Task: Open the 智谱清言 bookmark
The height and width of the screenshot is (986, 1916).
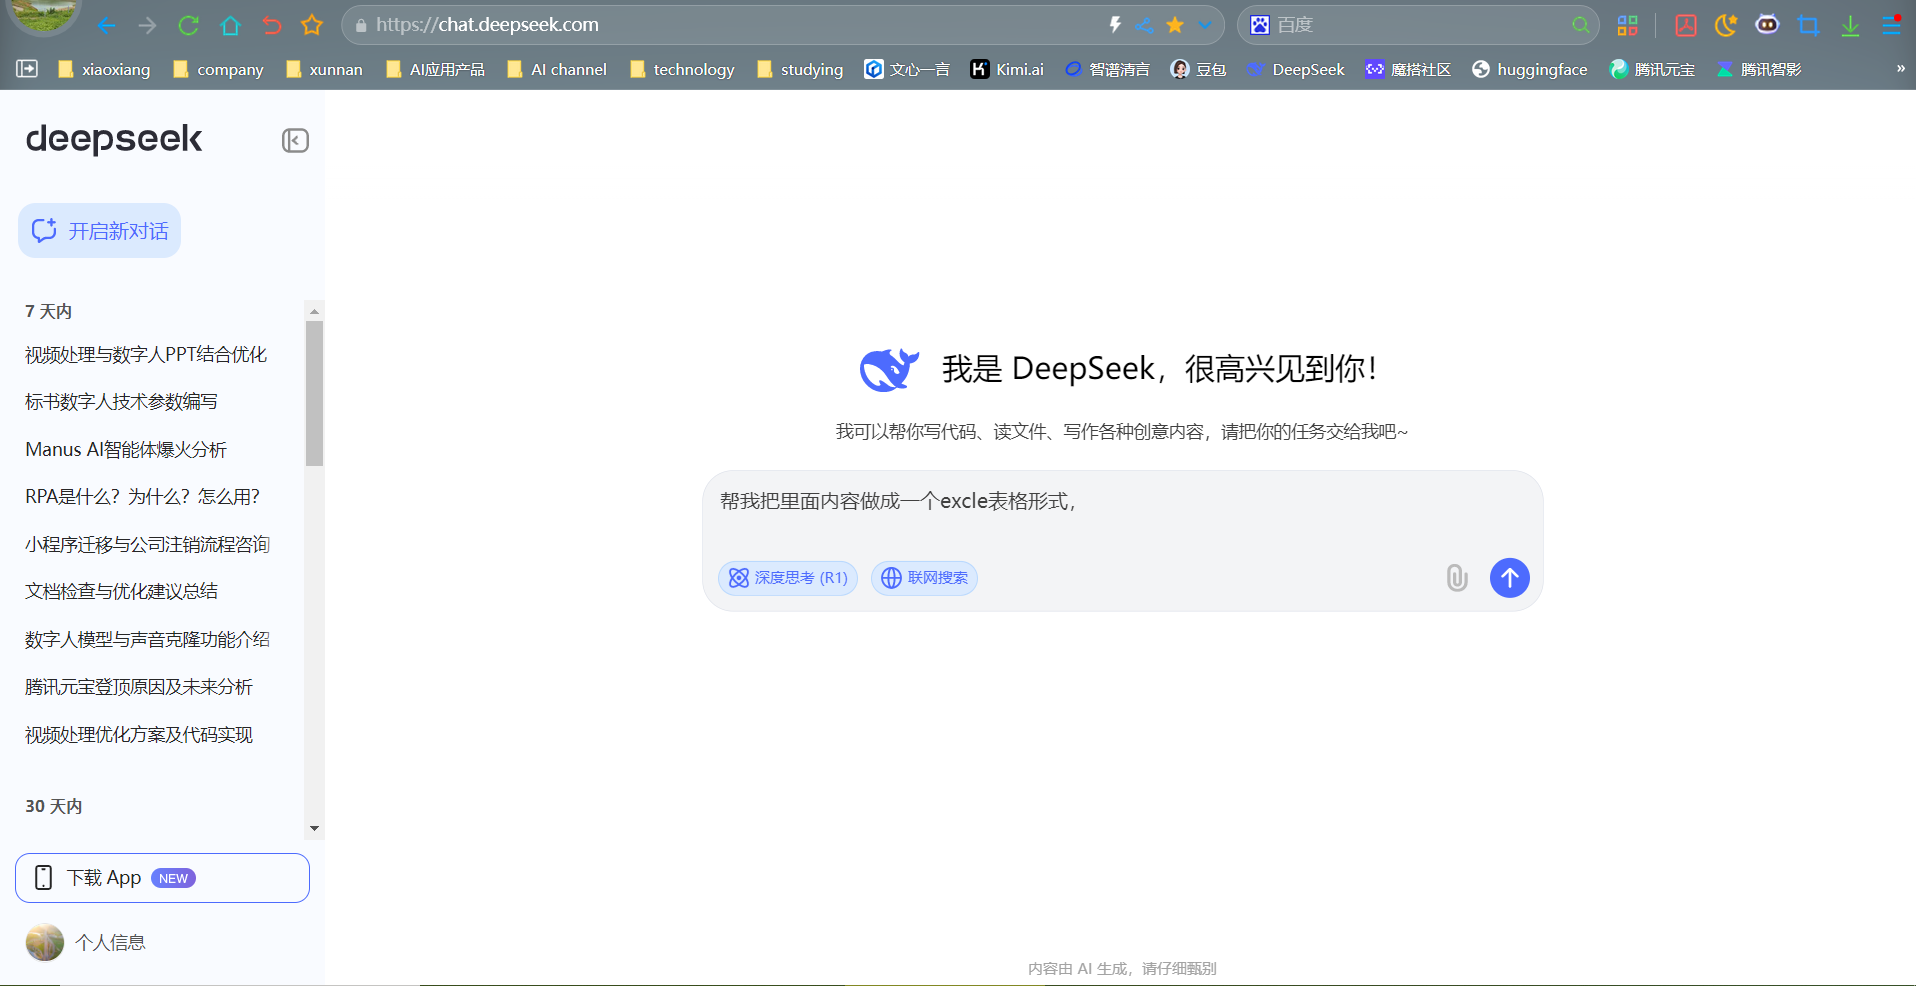Action: (x=1107, y=69)
